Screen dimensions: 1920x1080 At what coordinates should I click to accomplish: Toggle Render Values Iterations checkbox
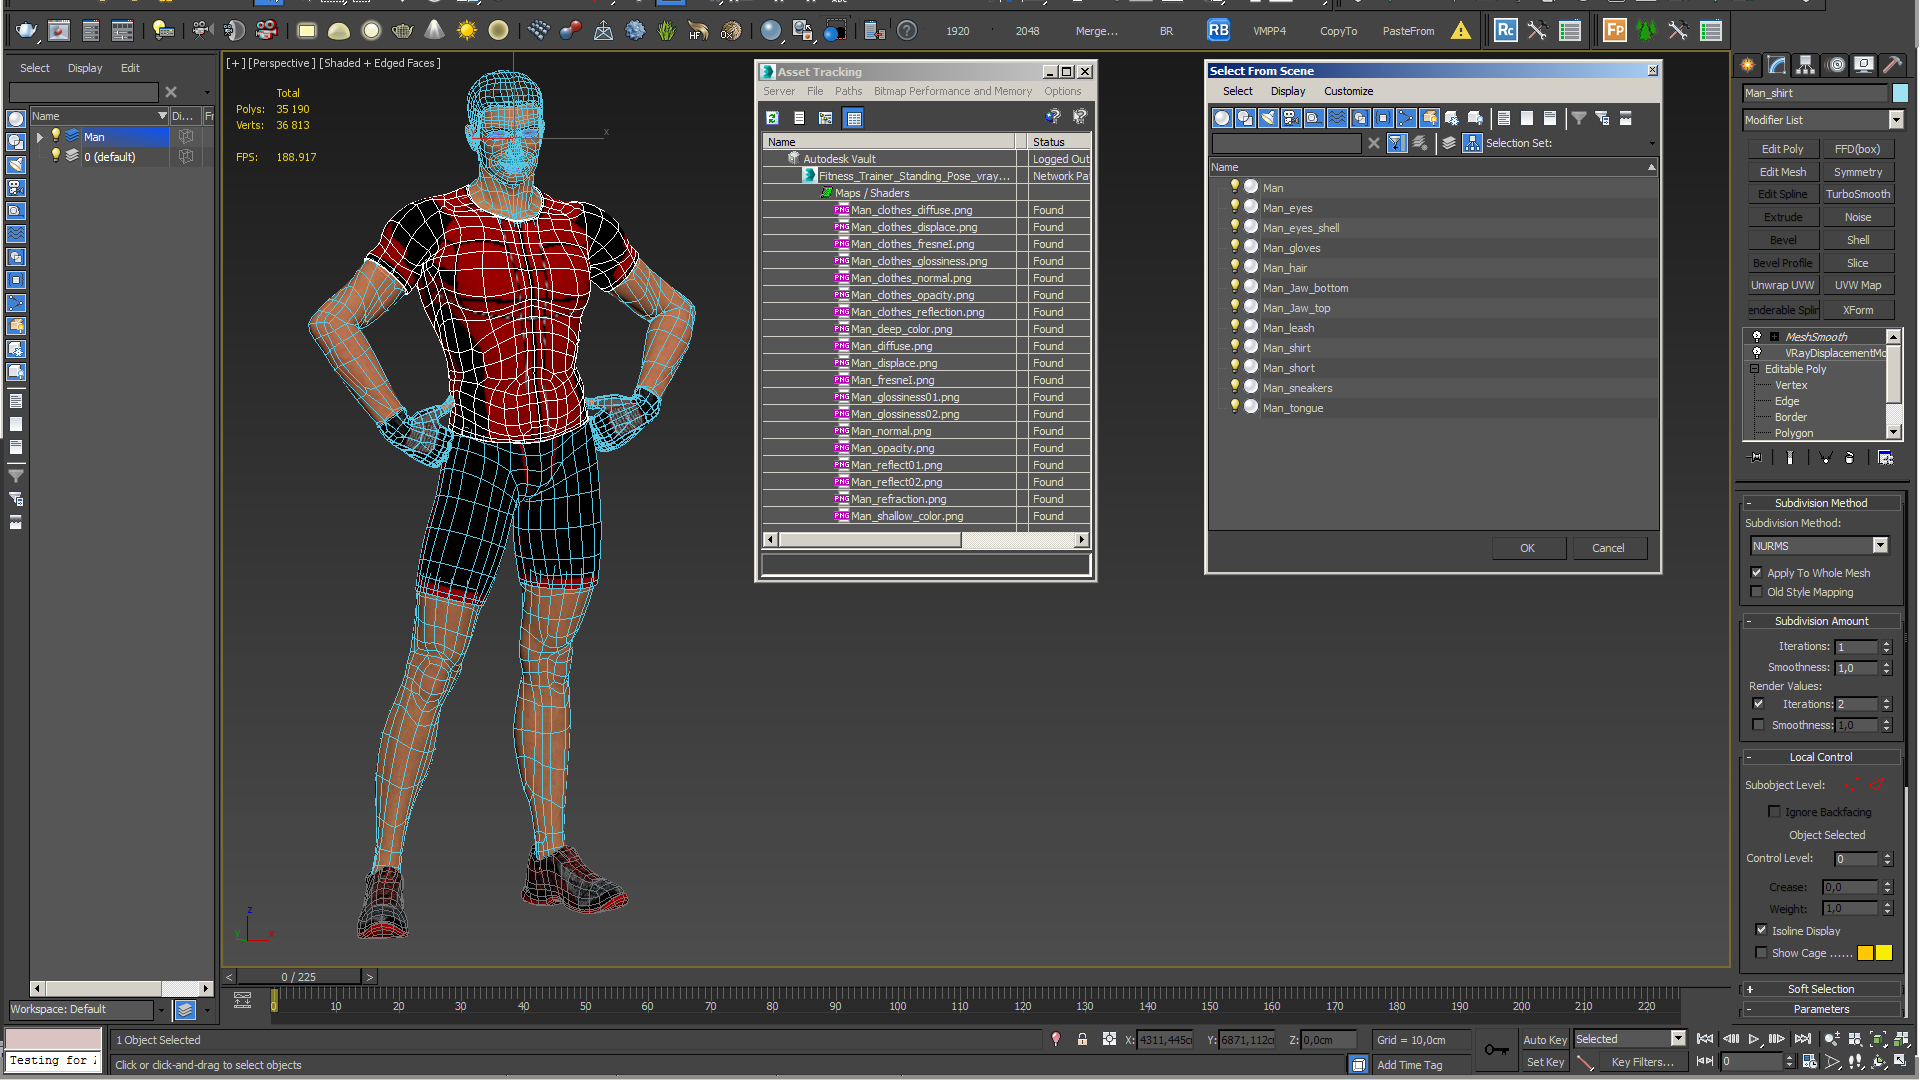tap(1759, 704)
